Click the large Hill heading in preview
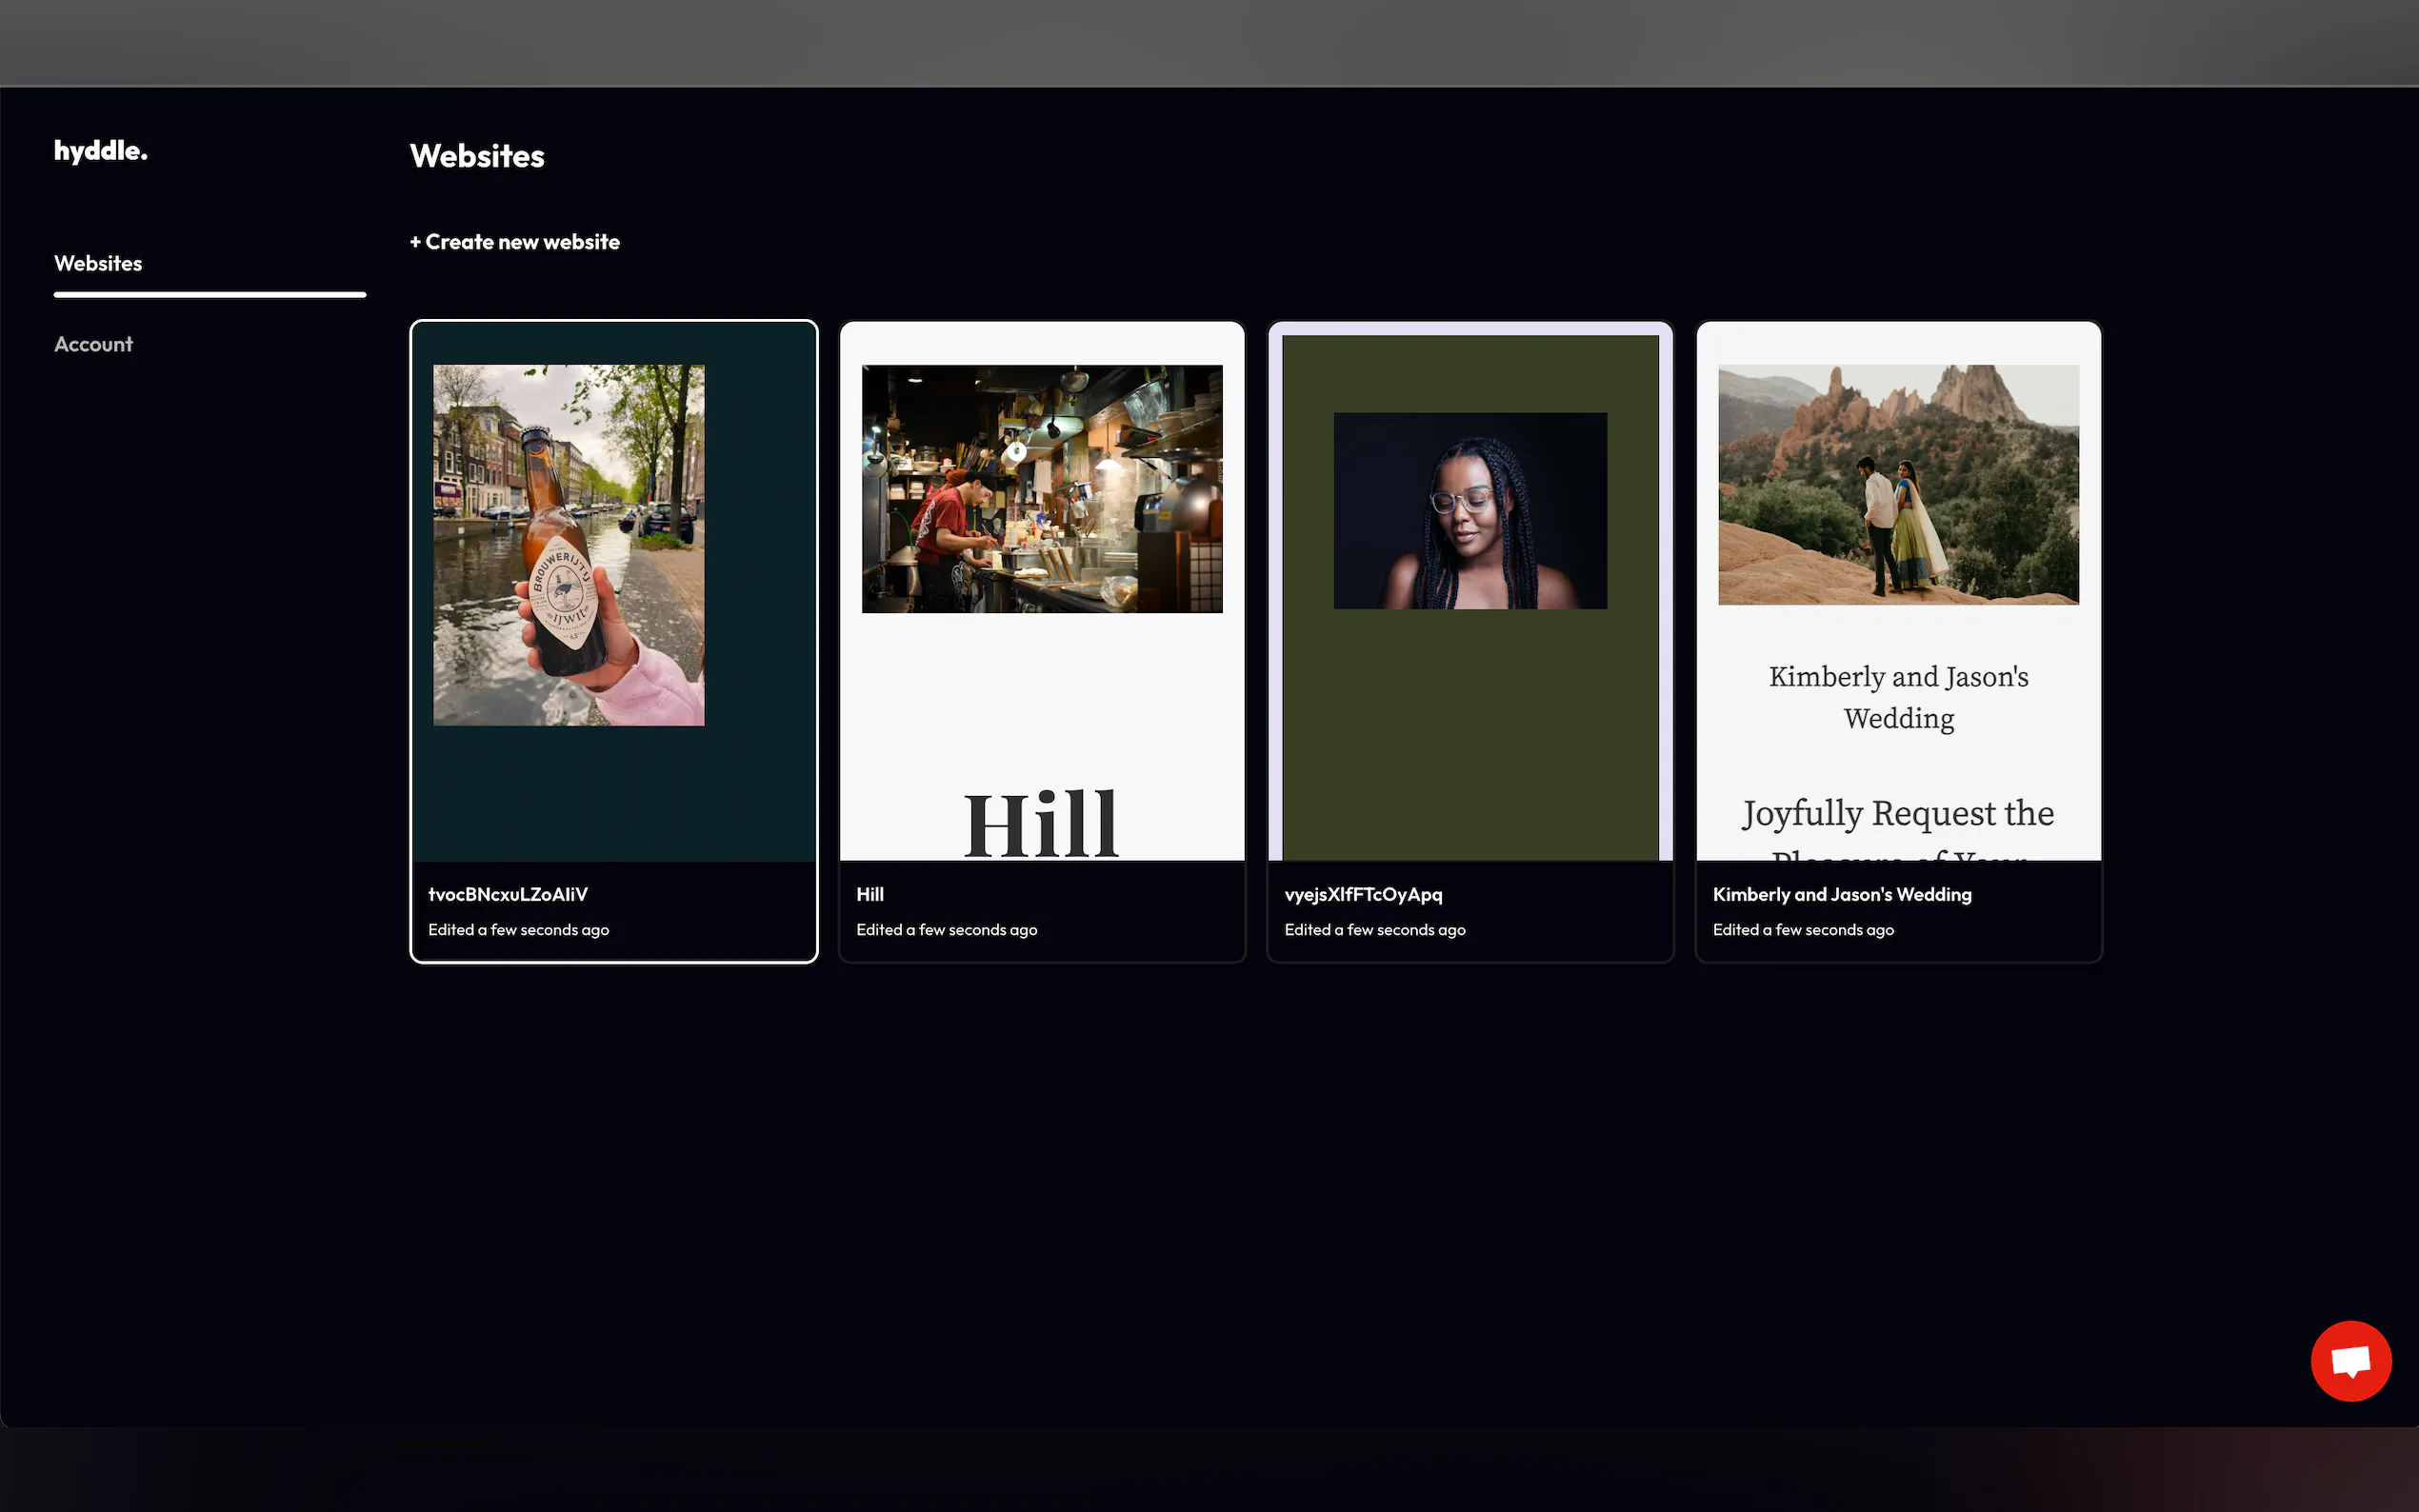2419x1512 pixels. point(1040,824)
